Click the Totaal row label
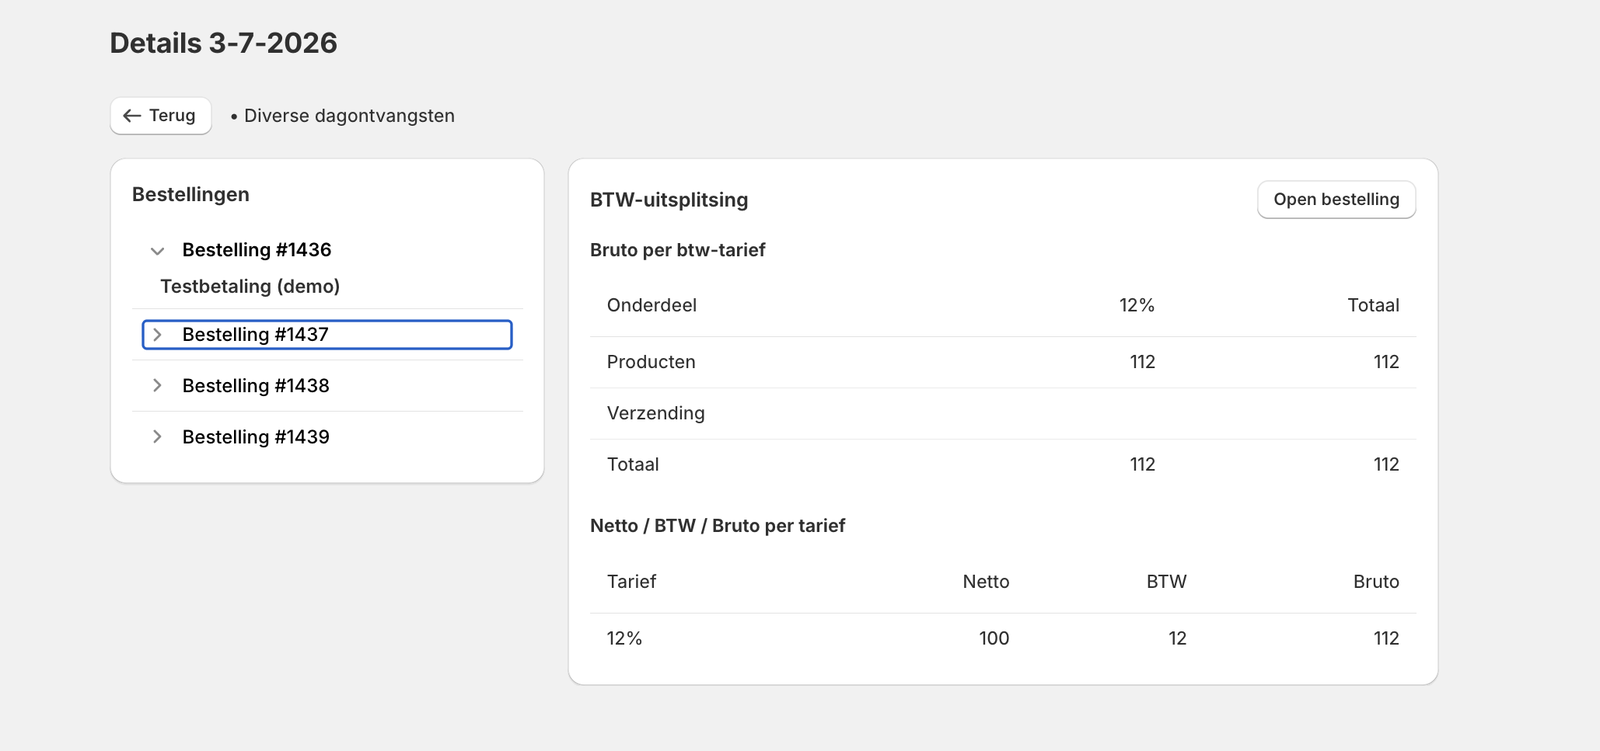The height and width of the screenshot is (751, 1600). (x=633, y=465)
